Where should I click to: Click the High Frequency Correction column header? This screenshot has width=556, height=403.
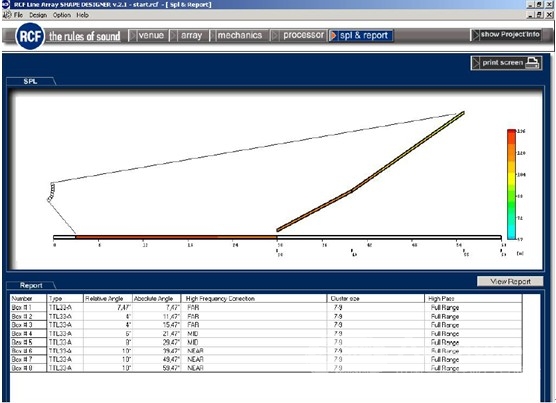pyautogui.click(x=254, y=298)
